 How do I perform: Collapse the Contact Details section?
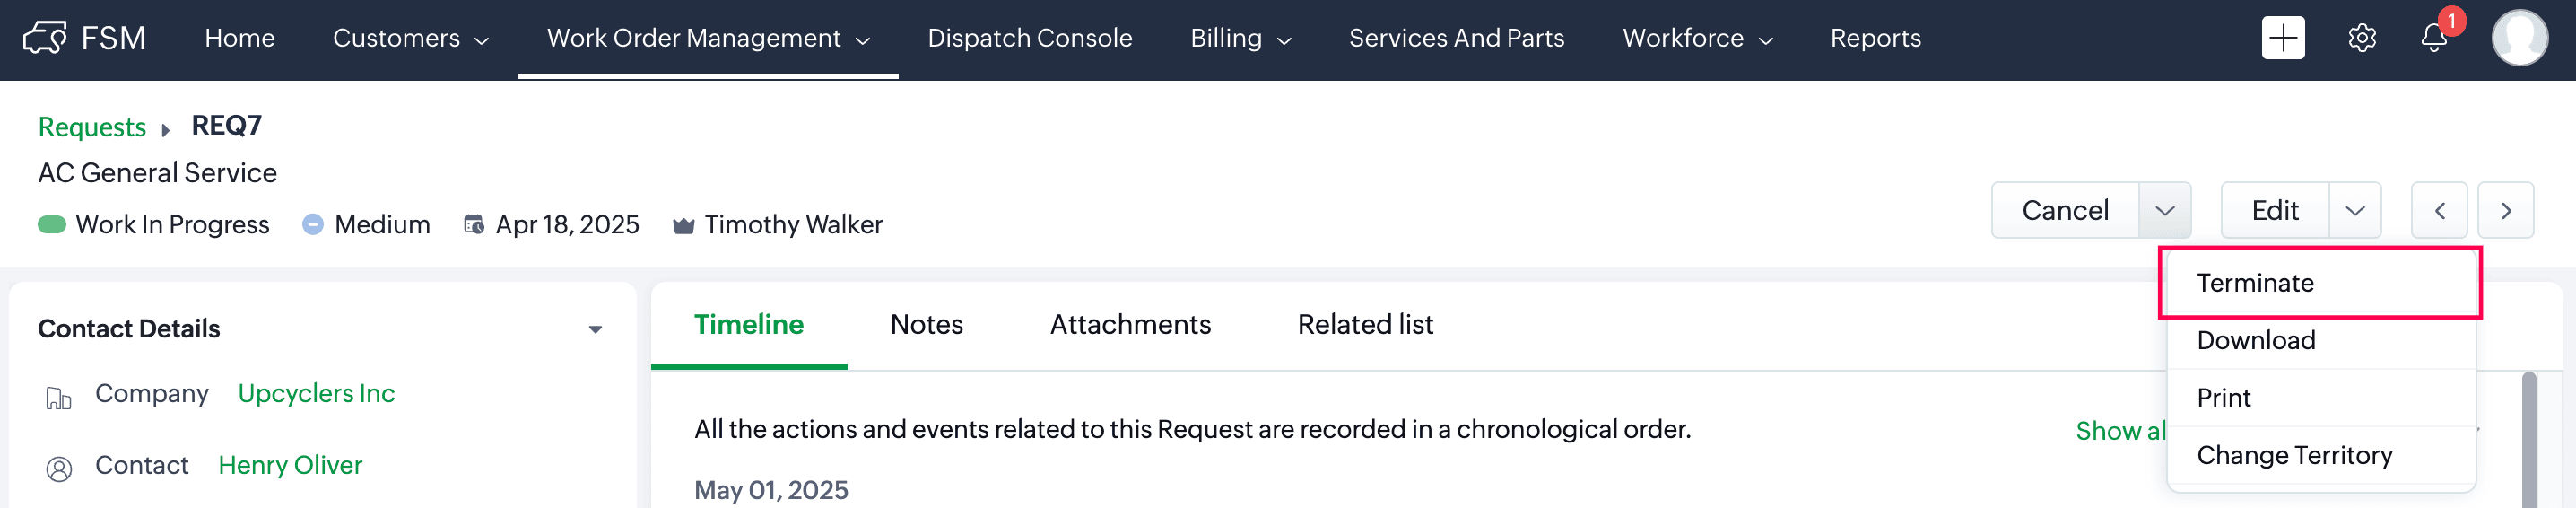pos(595,329)
